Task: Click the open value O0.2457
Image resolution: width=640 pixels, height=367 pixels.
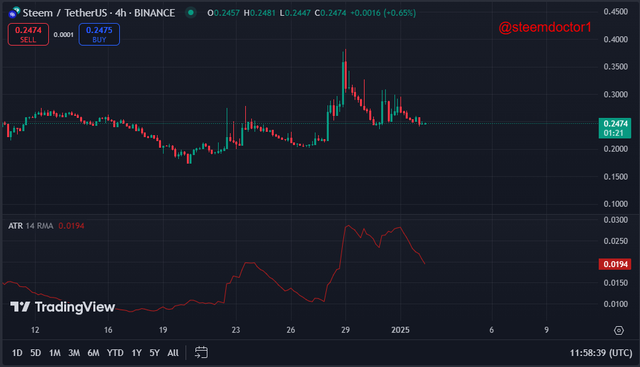Action: pos(223,13)
